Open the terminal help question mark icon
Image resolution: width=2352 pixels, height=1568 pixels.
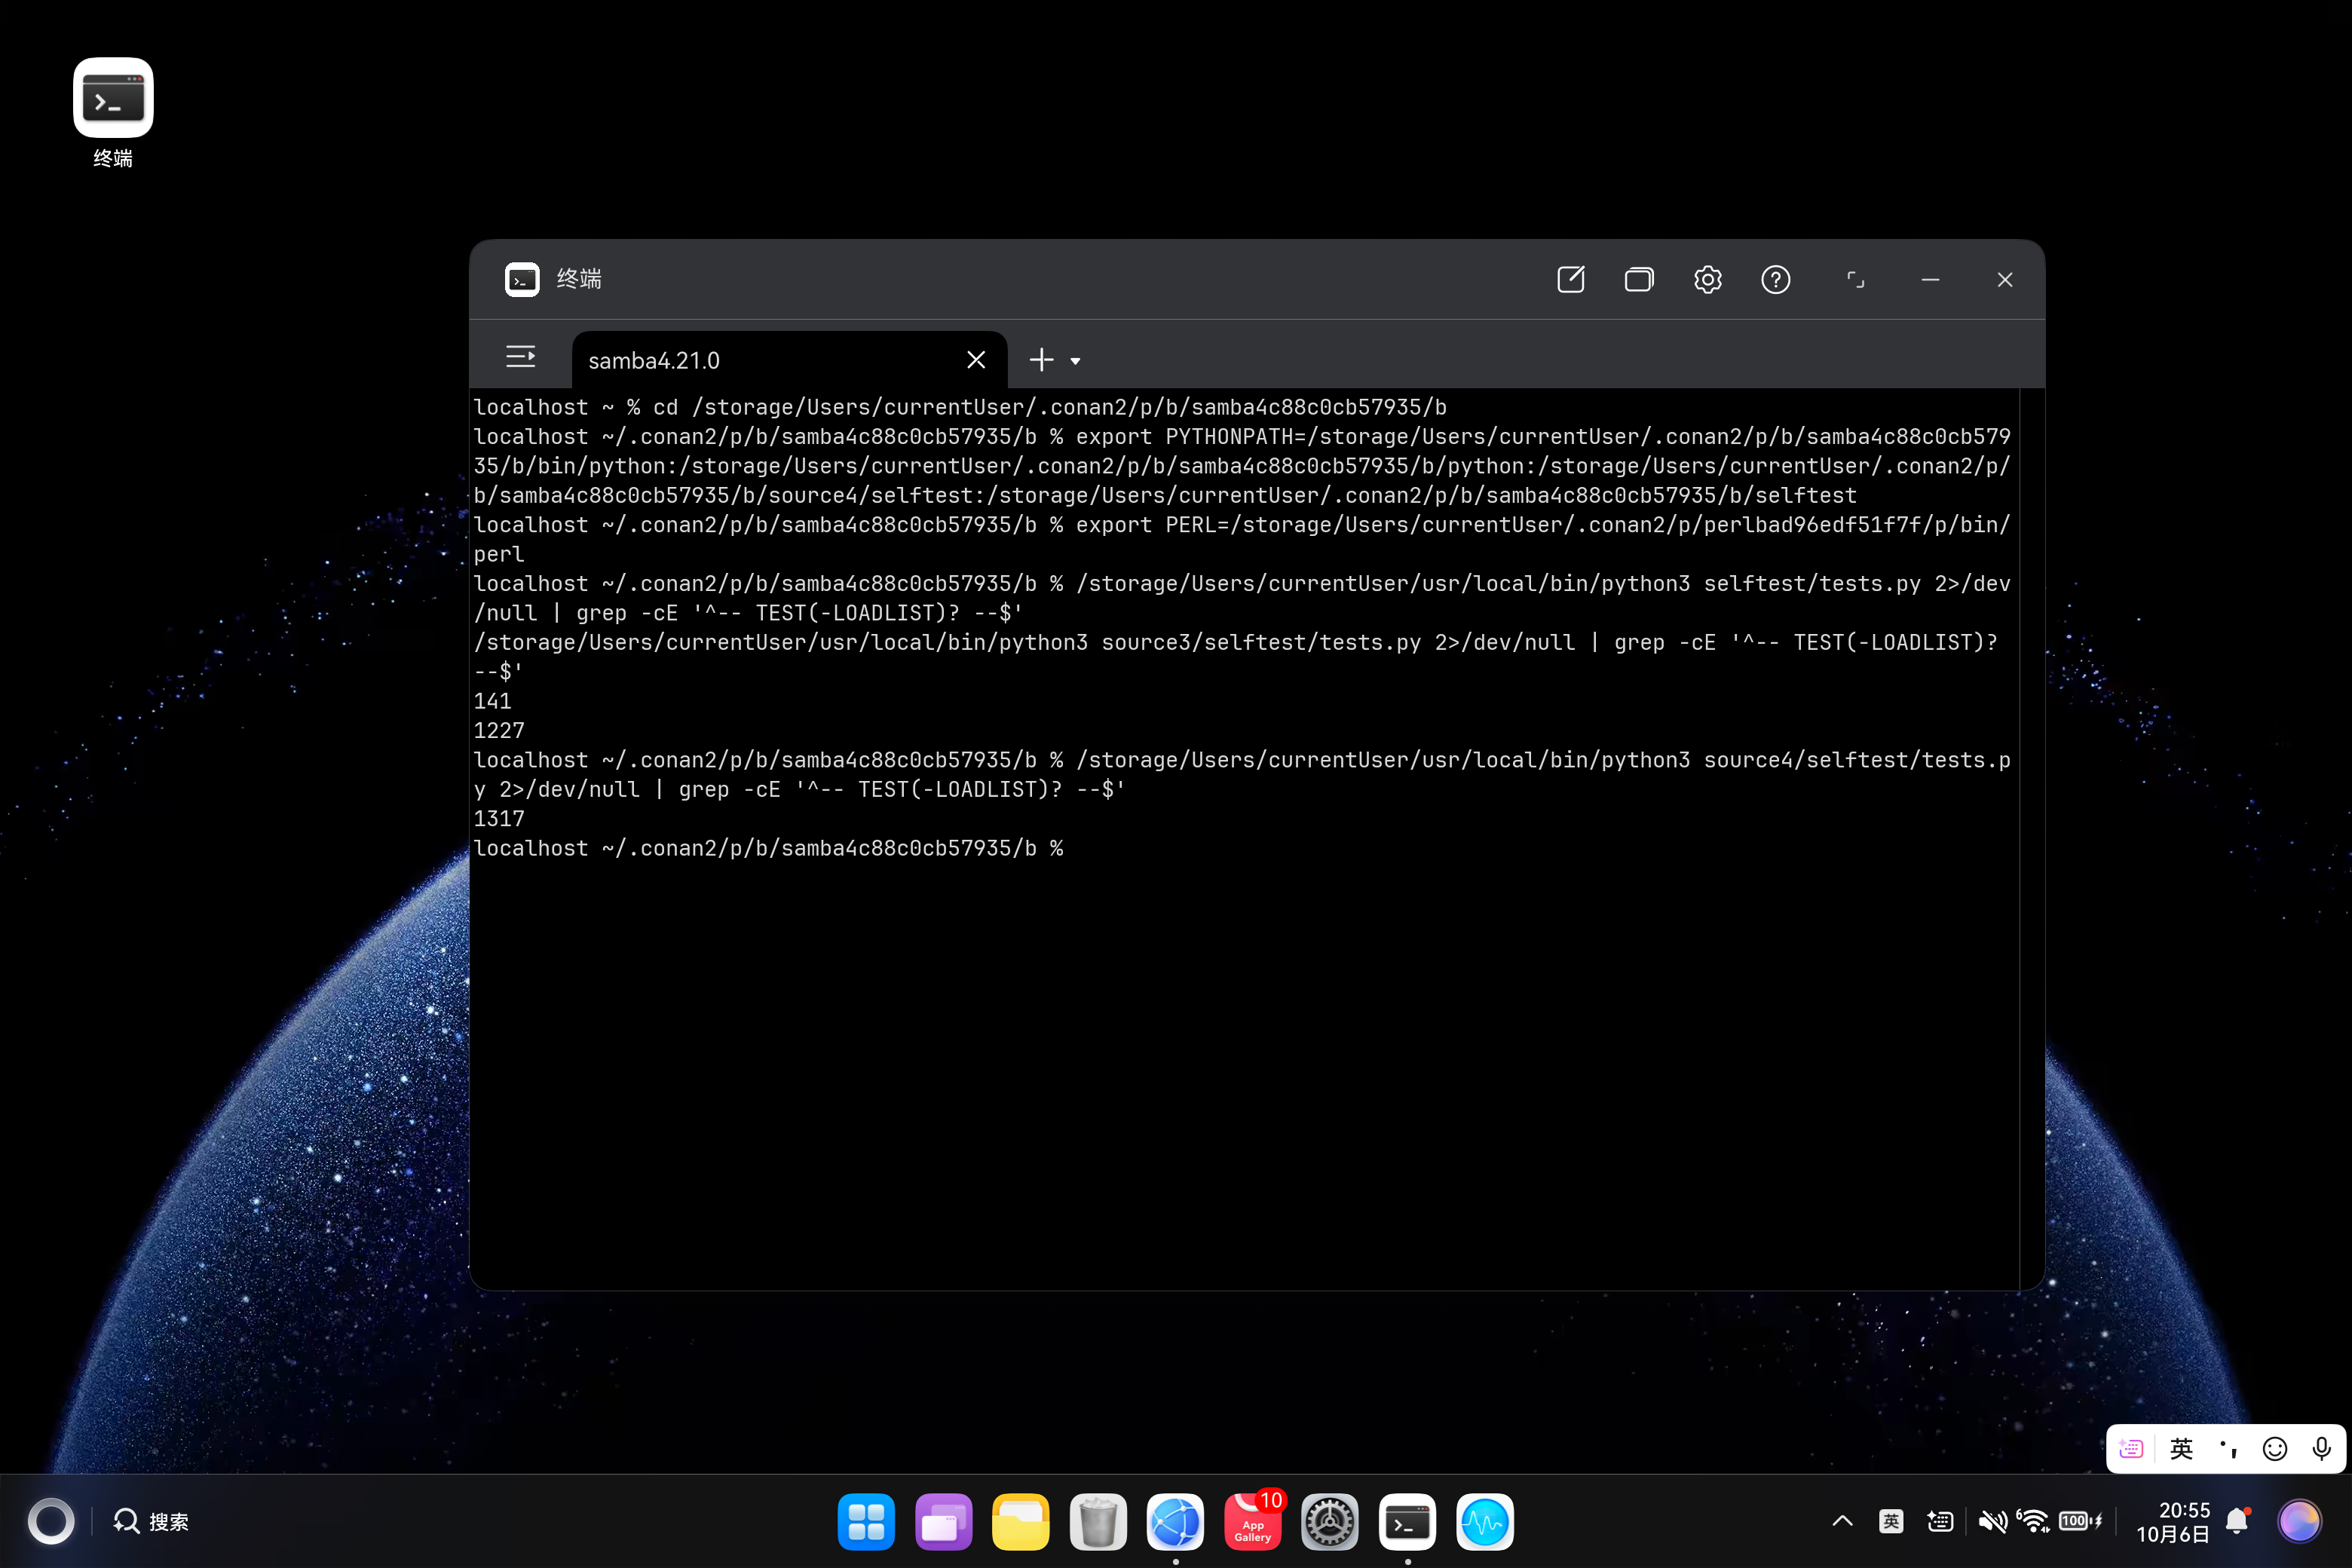click(1776, 280)
